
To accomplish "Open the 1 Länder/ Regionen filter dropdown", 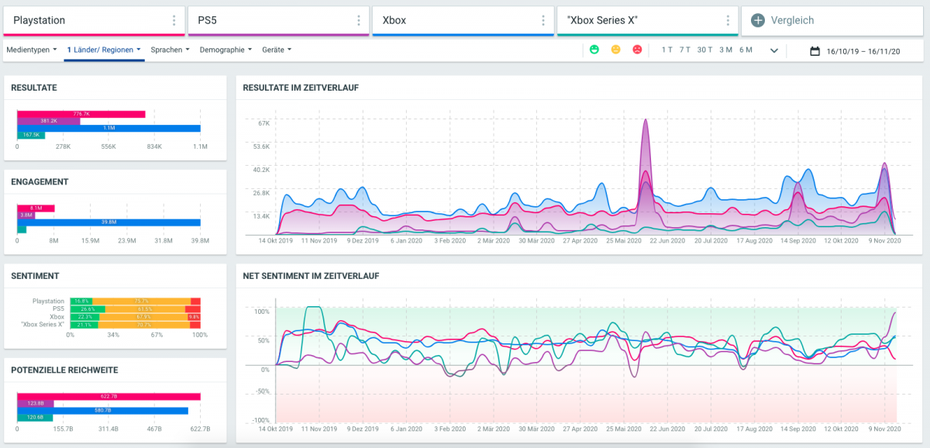I will pyautogui.click(x=104, y=50).
